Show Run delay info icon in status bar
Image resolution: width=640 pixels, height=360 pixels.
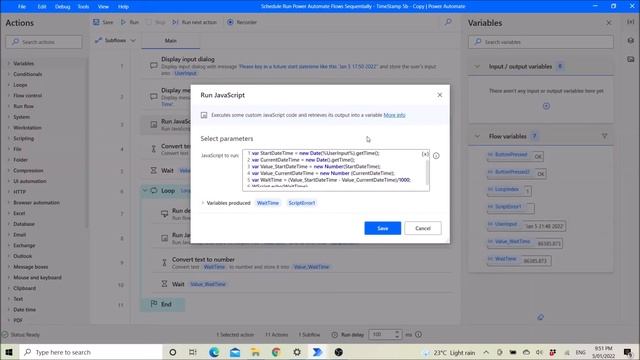[x=418, y=335]
